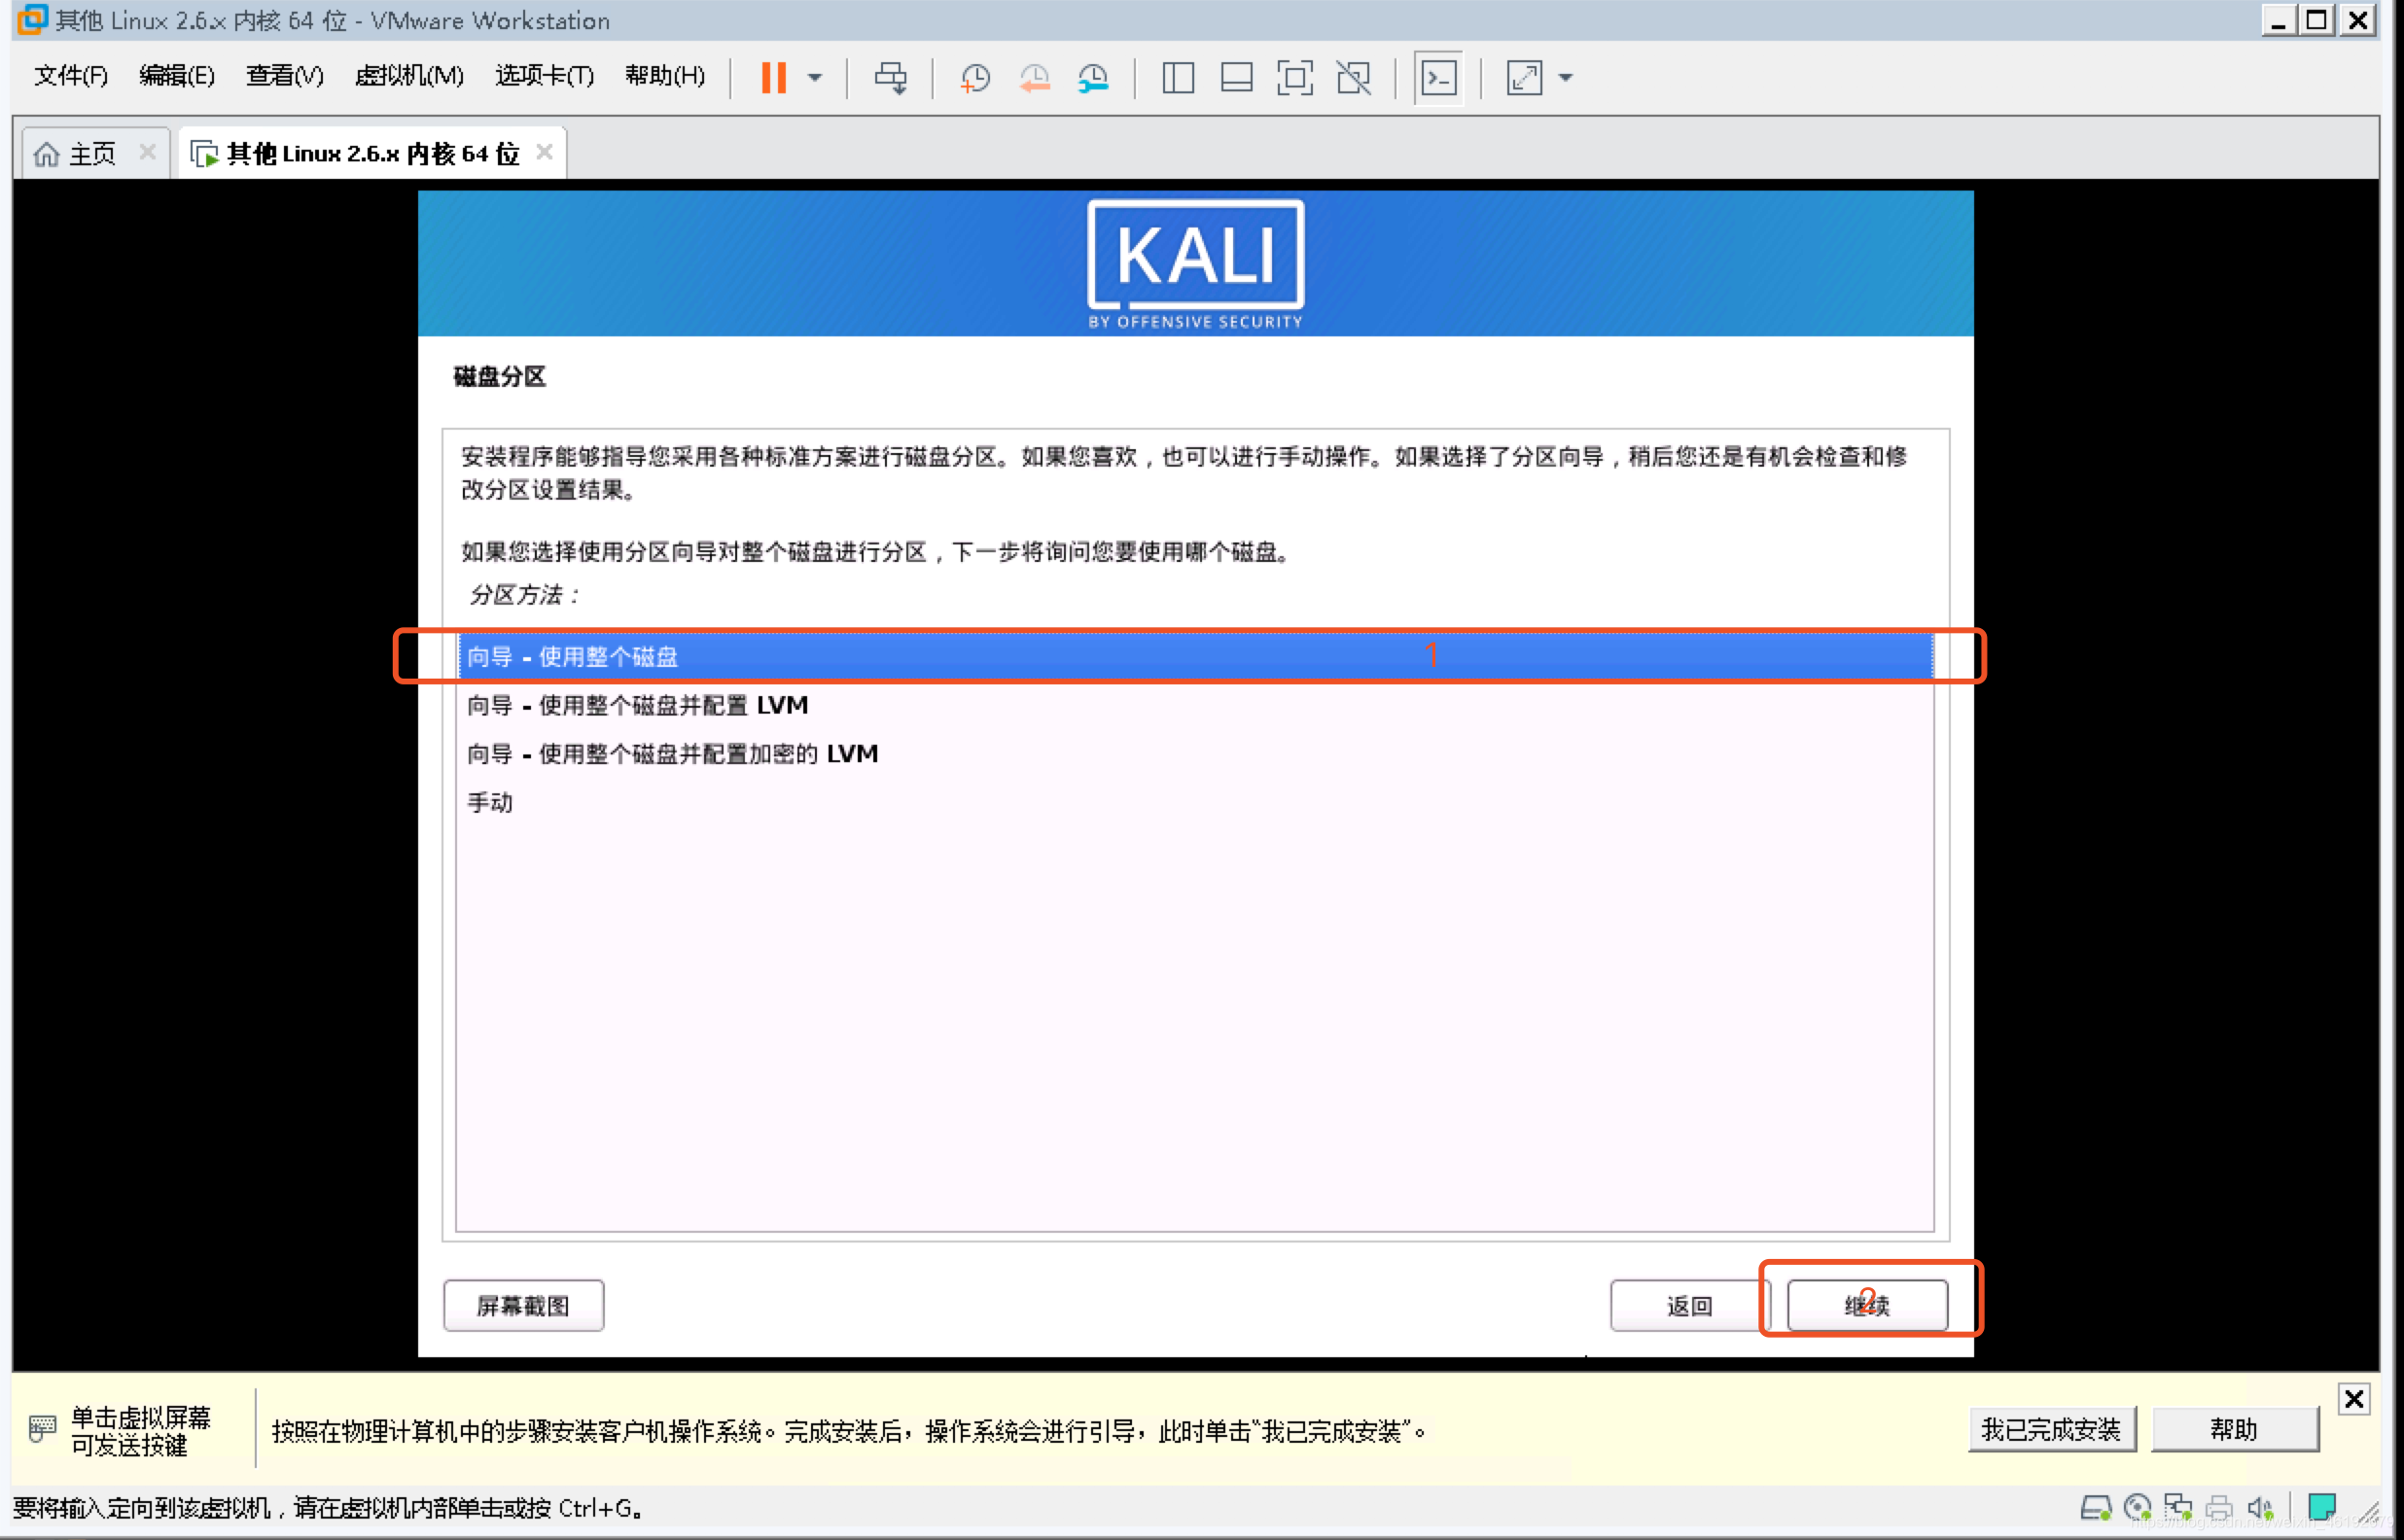Open the suspend button dropdown arrow
The image size is (2404, 1540).
point(815,77)
